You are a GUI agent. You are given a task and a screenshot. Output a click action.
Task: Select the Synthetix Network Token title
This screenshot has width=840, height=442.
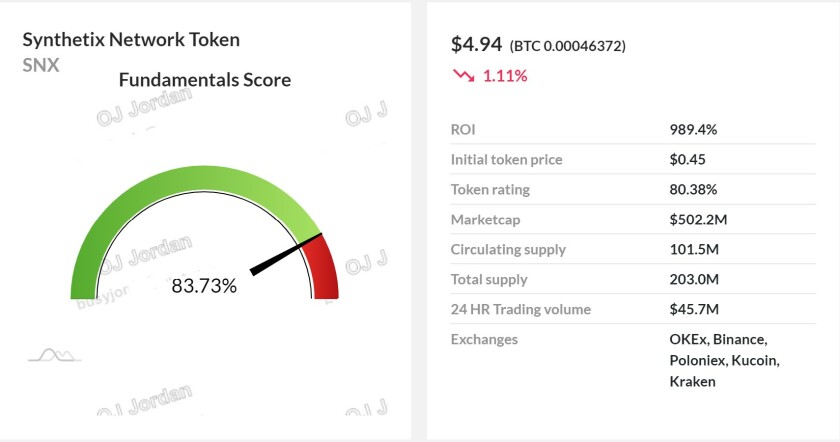pos(131,40)
